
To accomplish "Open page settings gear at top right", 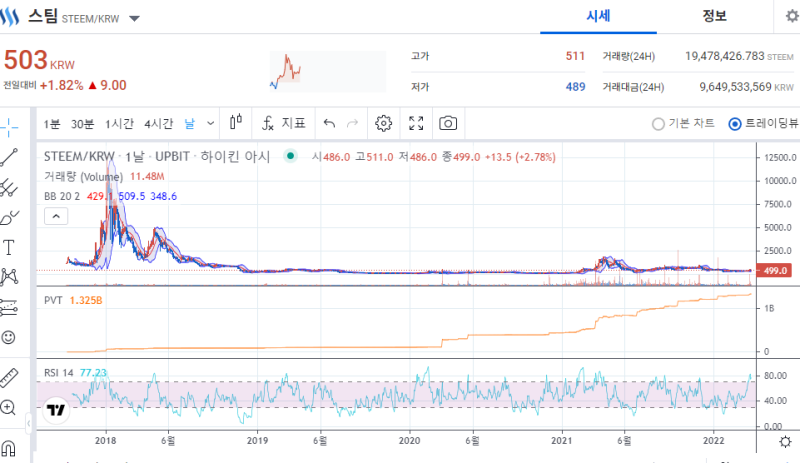I will click(x=791, y=16).
